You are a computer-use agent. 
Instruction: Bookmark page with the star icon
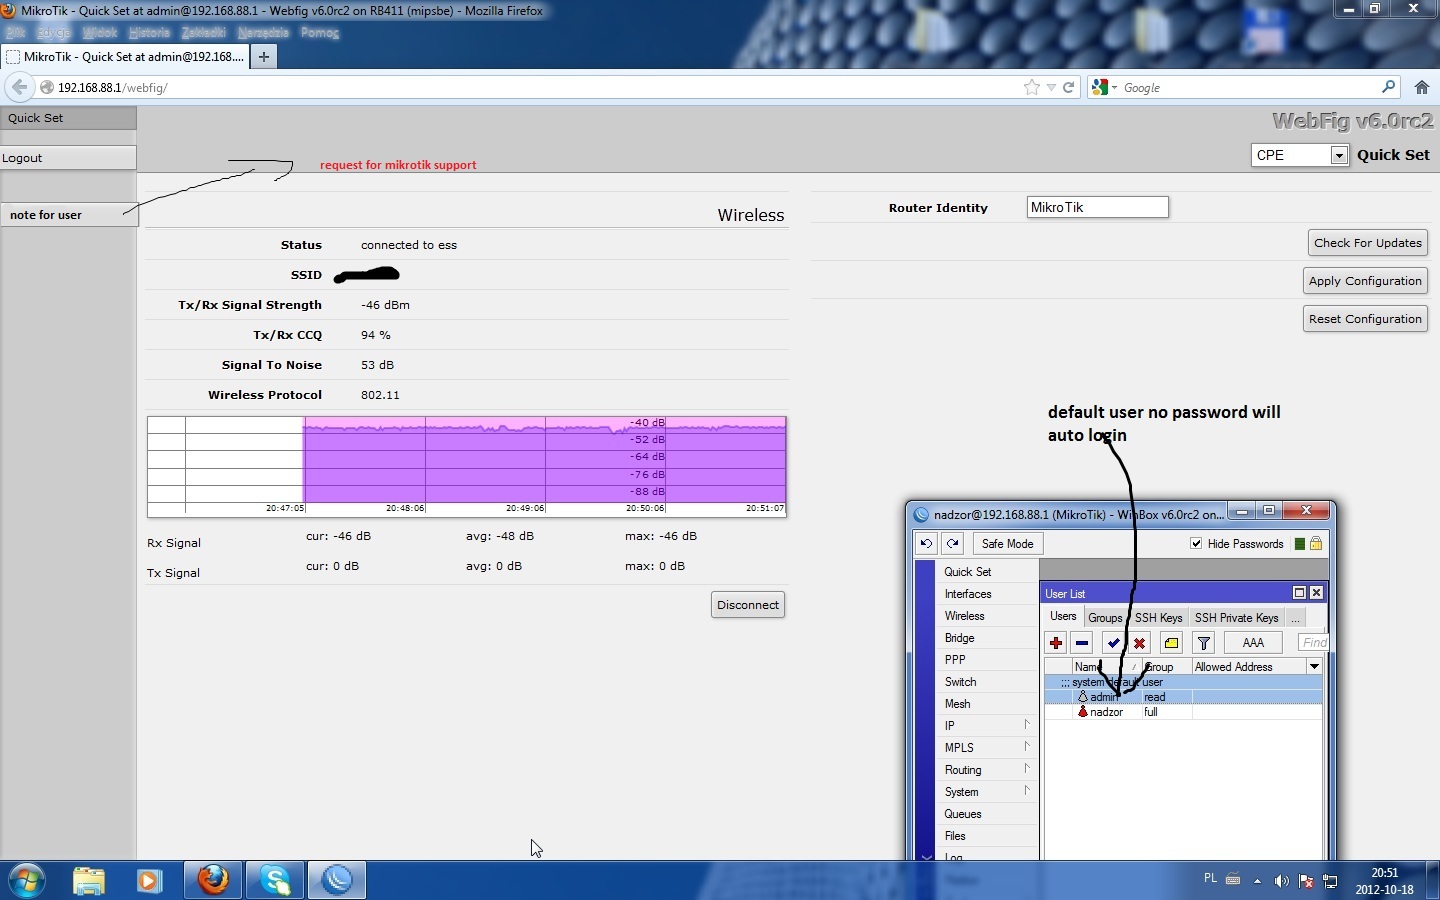click(1032, 88)
